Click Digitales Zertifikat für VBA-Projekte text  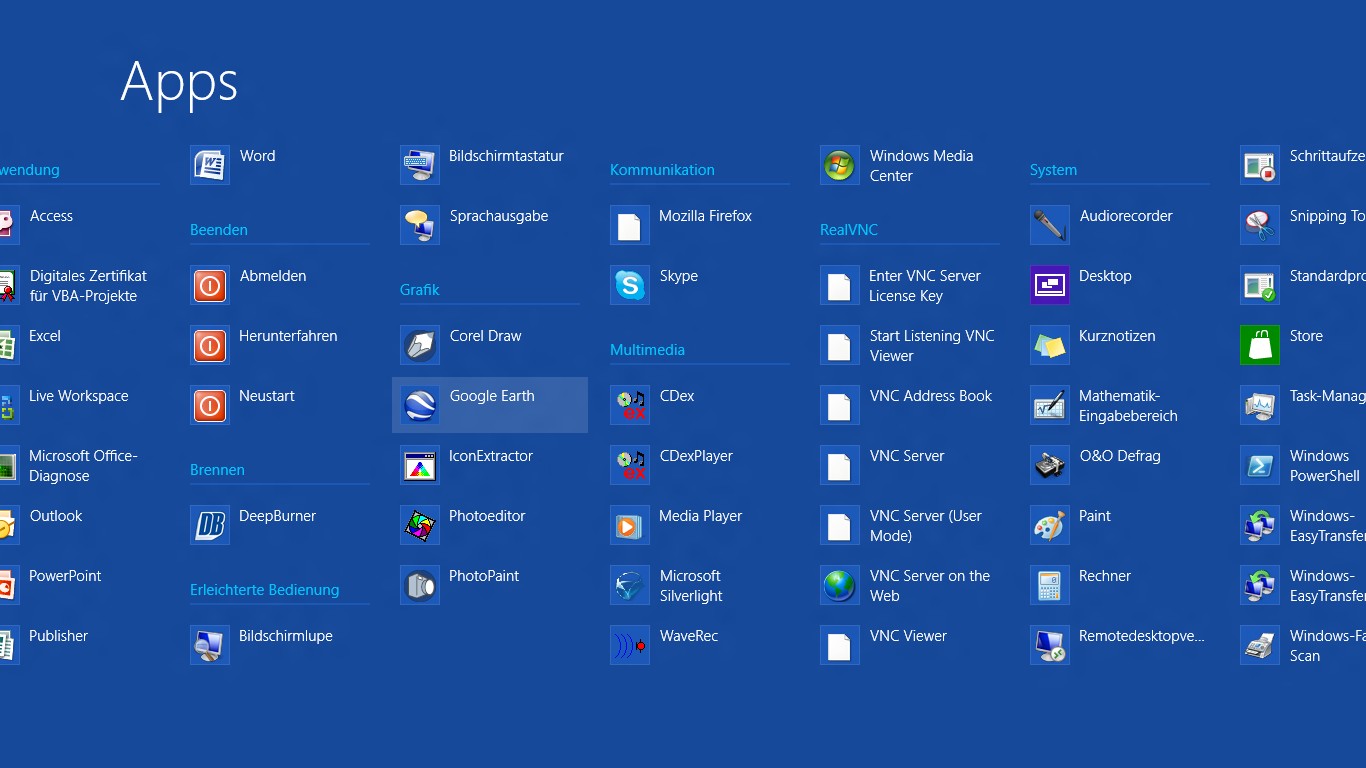pyautogui.click(x=88, y=286)
